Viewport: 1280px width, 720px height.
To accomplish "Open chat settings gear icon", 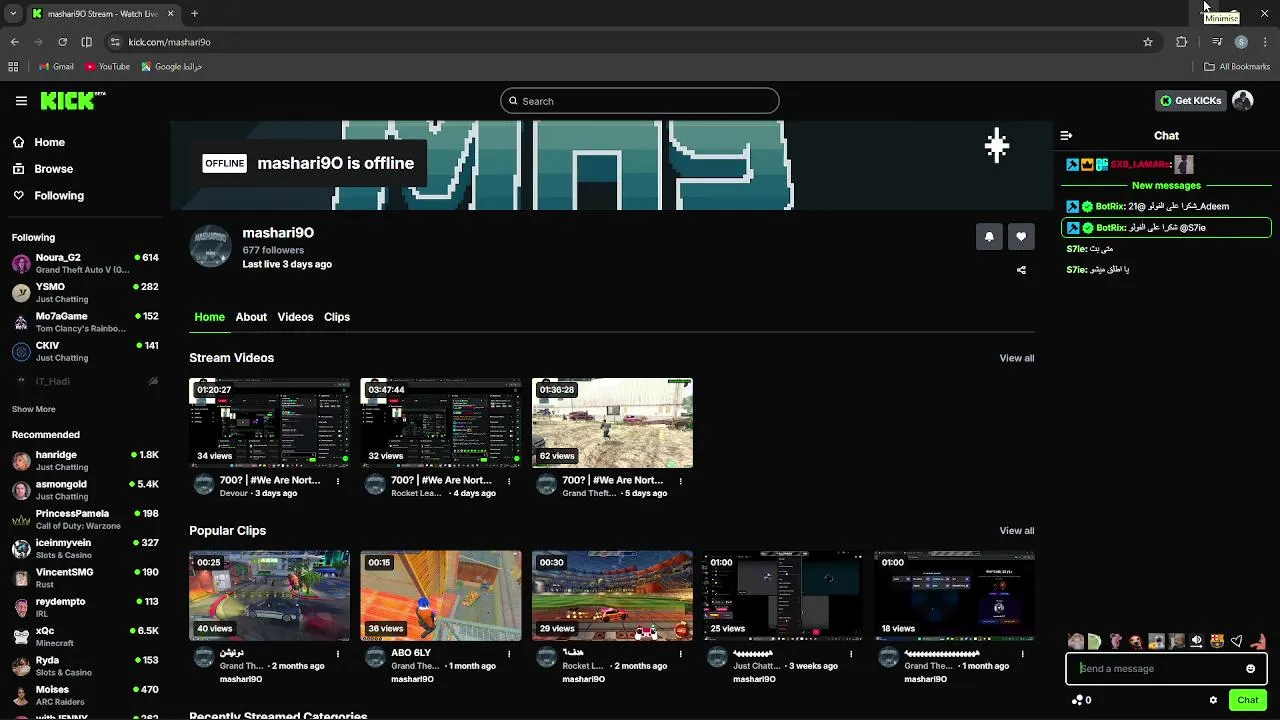I will point(1213,700).
